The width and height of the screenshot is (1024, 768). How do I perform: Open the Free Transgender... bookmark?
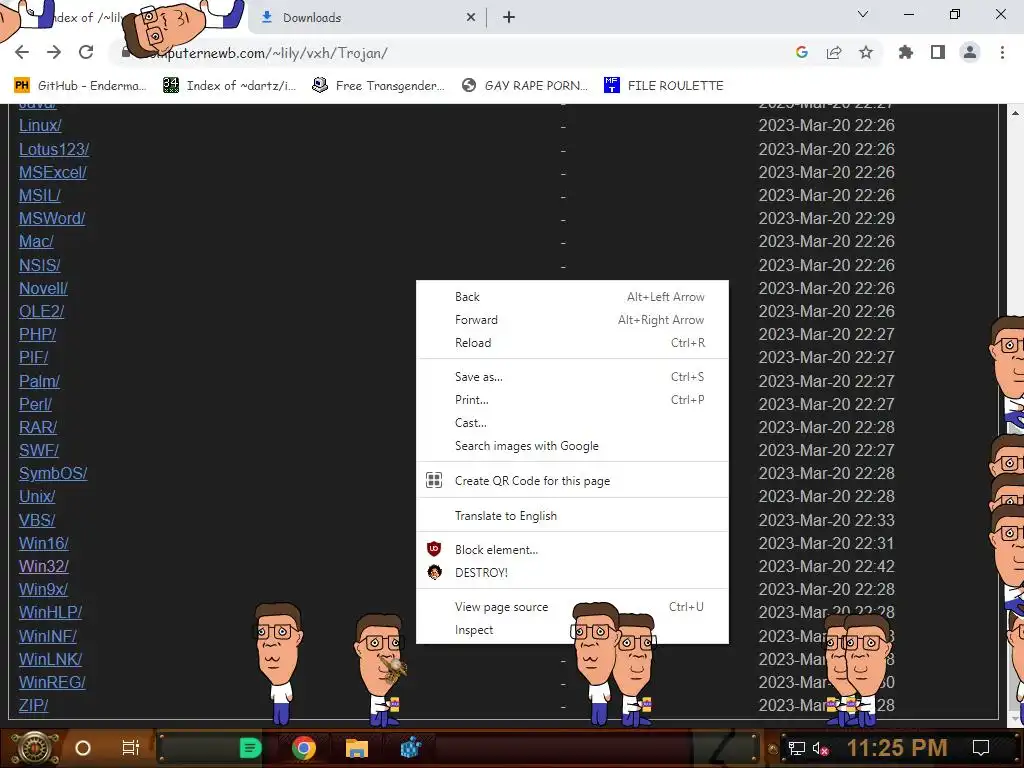[378, 86]
